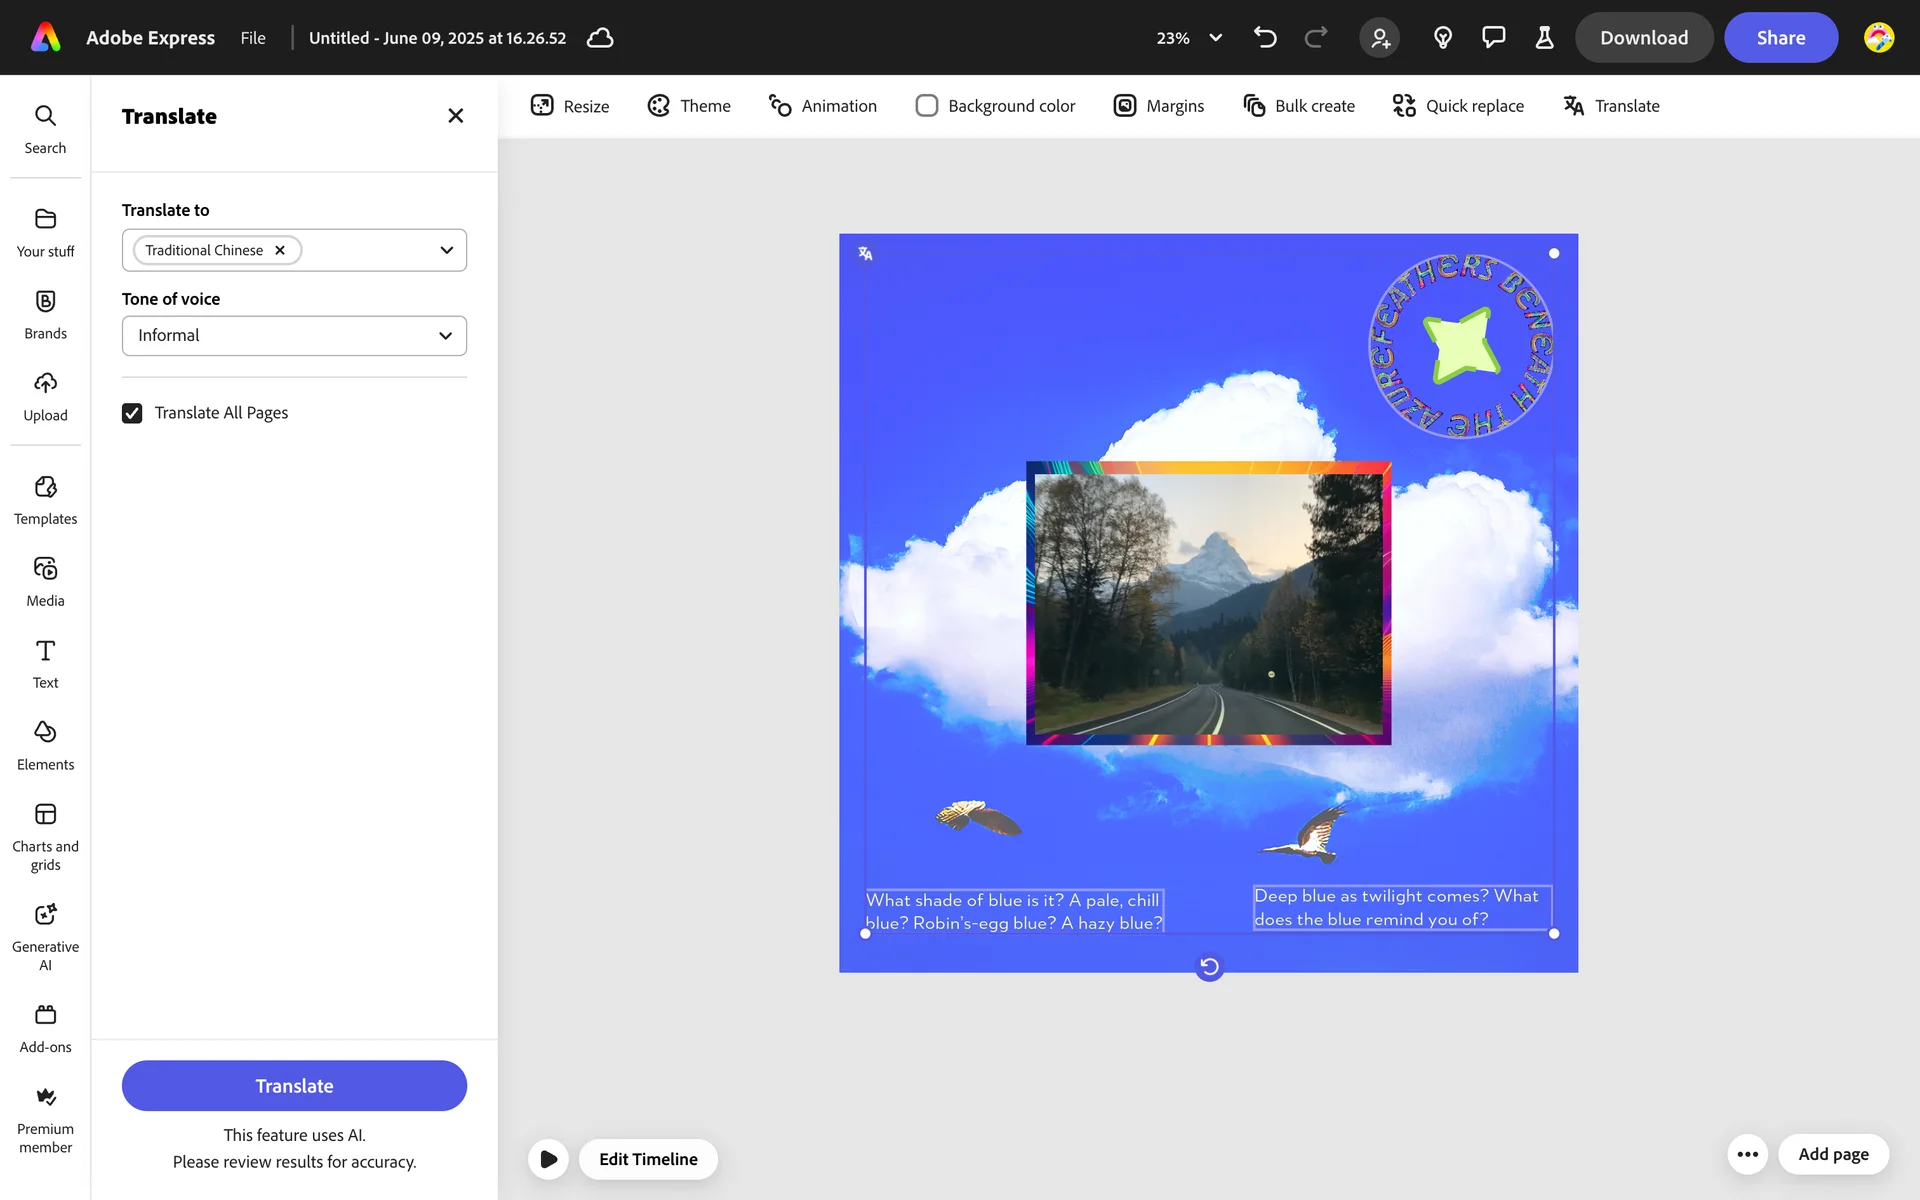Open Quick replace in the toolbar
1920x1200 pixels.
(1458, 106)
